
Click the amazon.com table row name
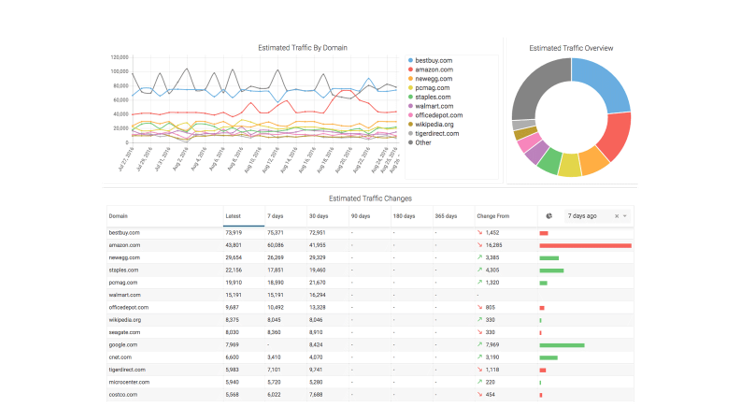click(124, 245)
